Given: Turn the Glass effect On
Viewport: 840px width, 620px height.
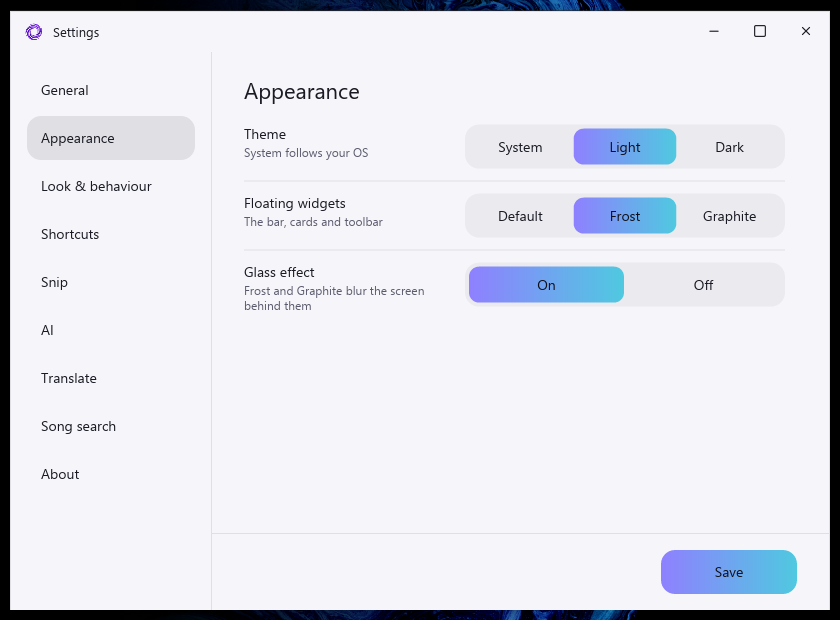Looking at the screenshot, I should 546,285.
